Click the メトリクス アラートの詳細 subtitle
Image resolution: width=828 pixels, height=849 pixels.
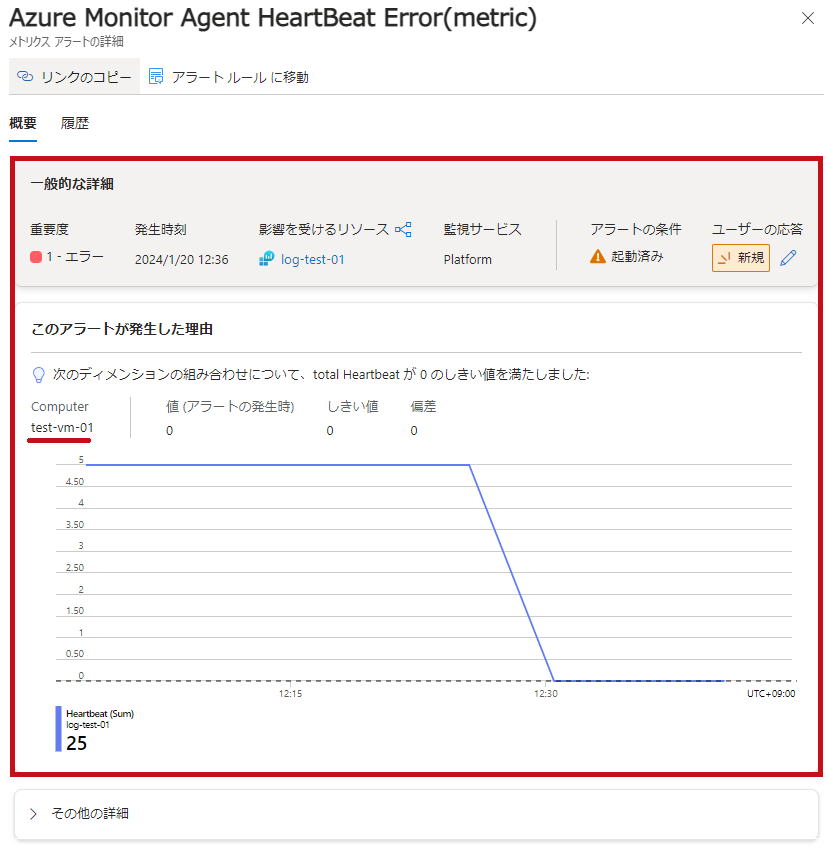click(66, 42)
